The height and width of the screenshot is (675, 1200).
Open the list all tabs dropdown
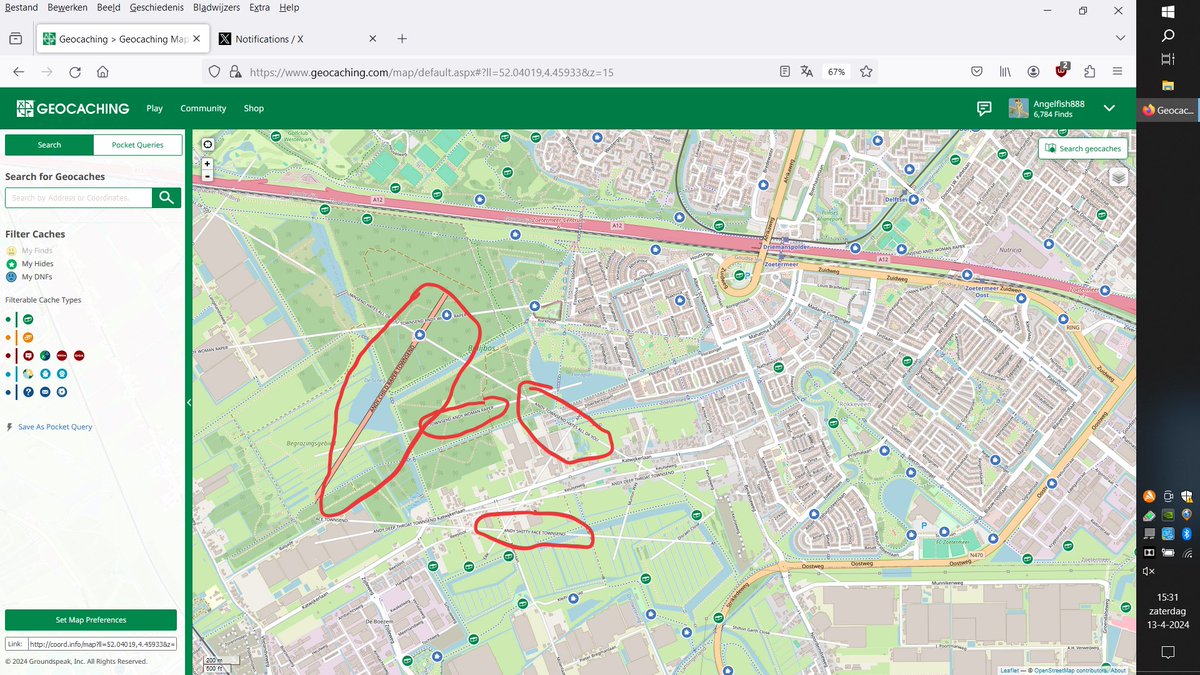point(1119,39)
